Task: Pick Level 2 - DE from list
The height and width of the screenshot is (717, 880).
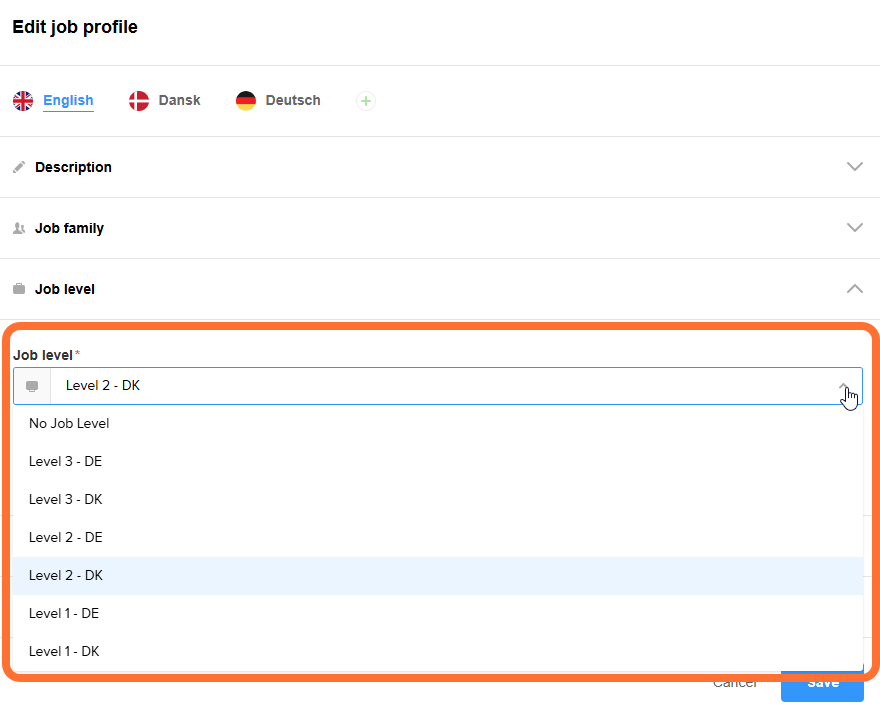Action: (438, 538)
